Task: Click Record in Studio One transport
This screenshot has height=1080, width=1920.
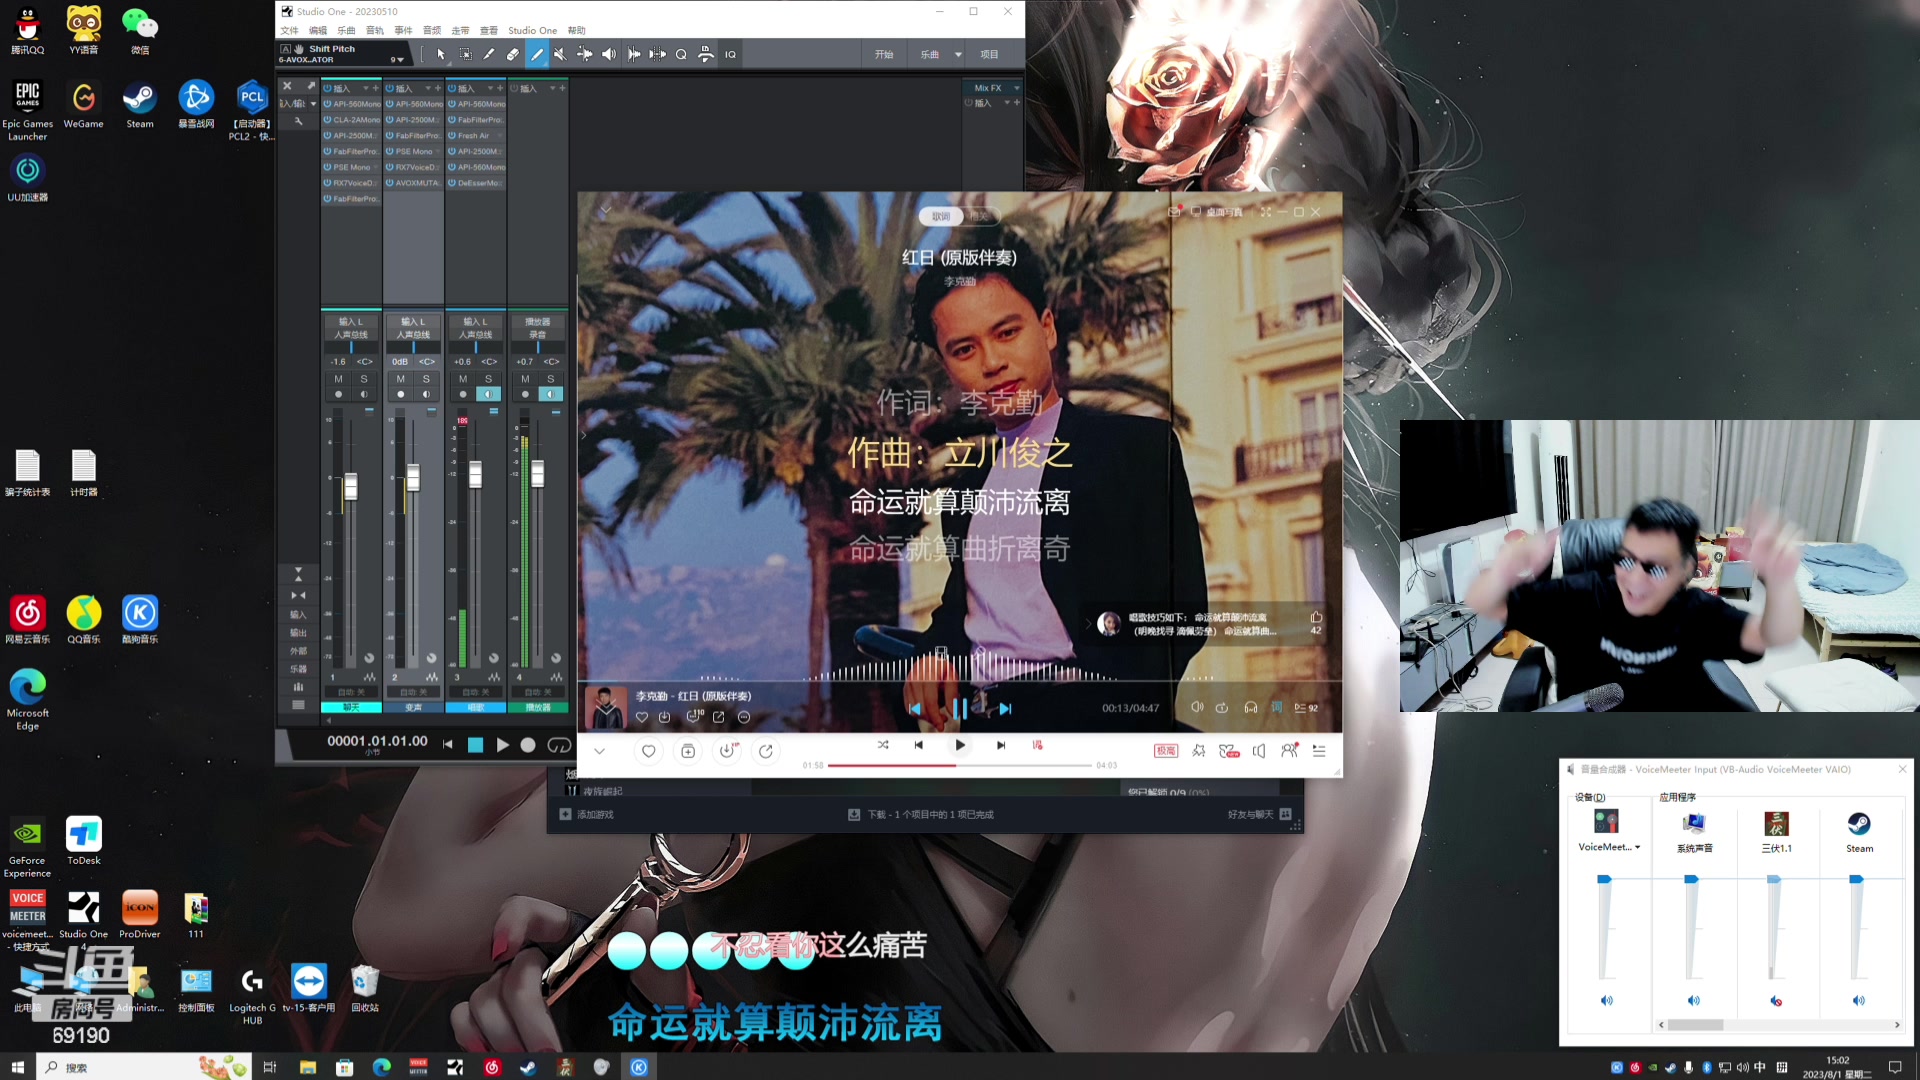Action: click(x=528, y=744)
